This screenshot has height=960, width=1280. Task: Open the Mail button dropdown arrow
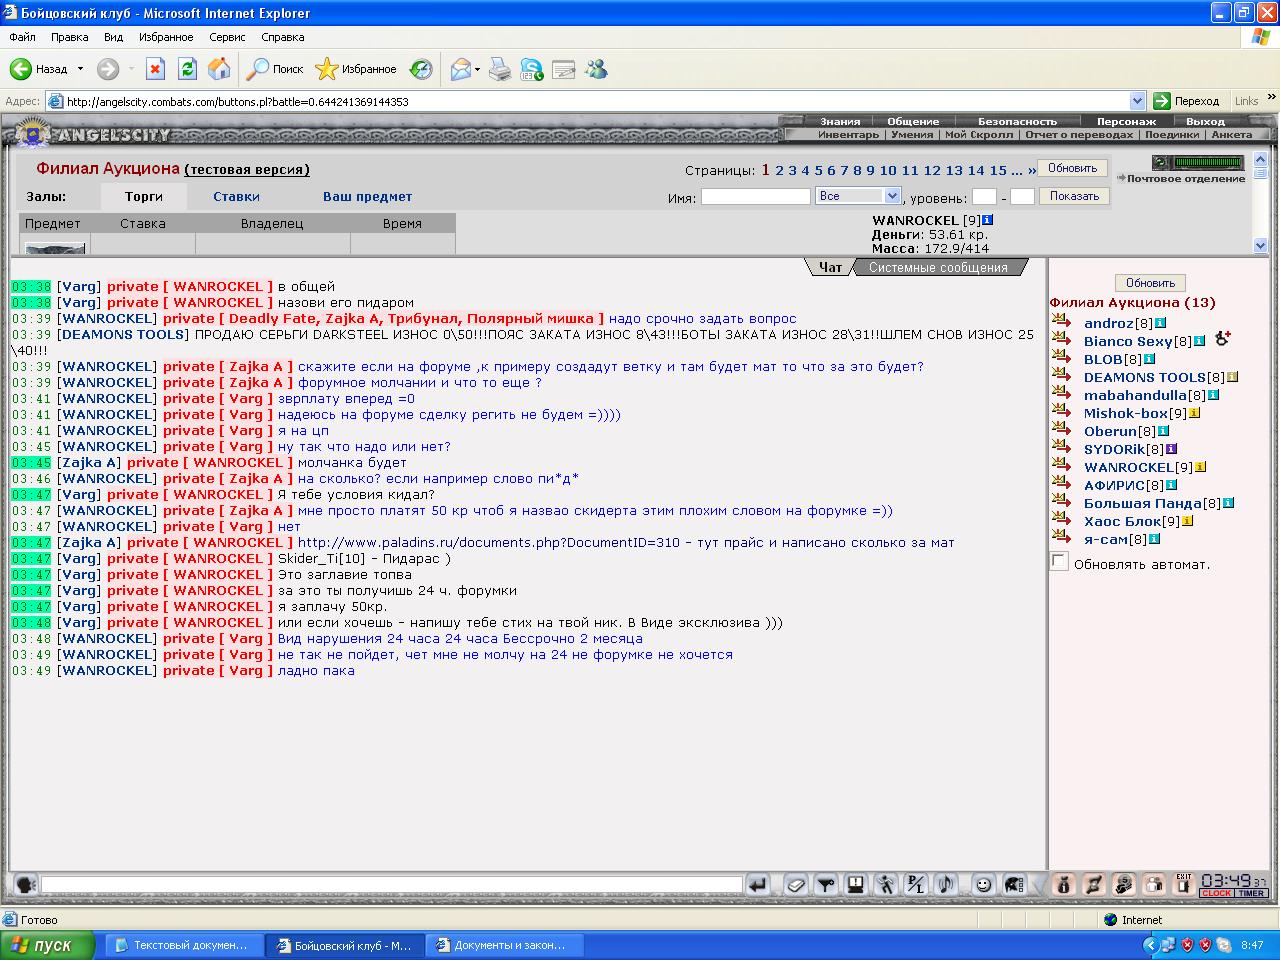tap(477, 69)
